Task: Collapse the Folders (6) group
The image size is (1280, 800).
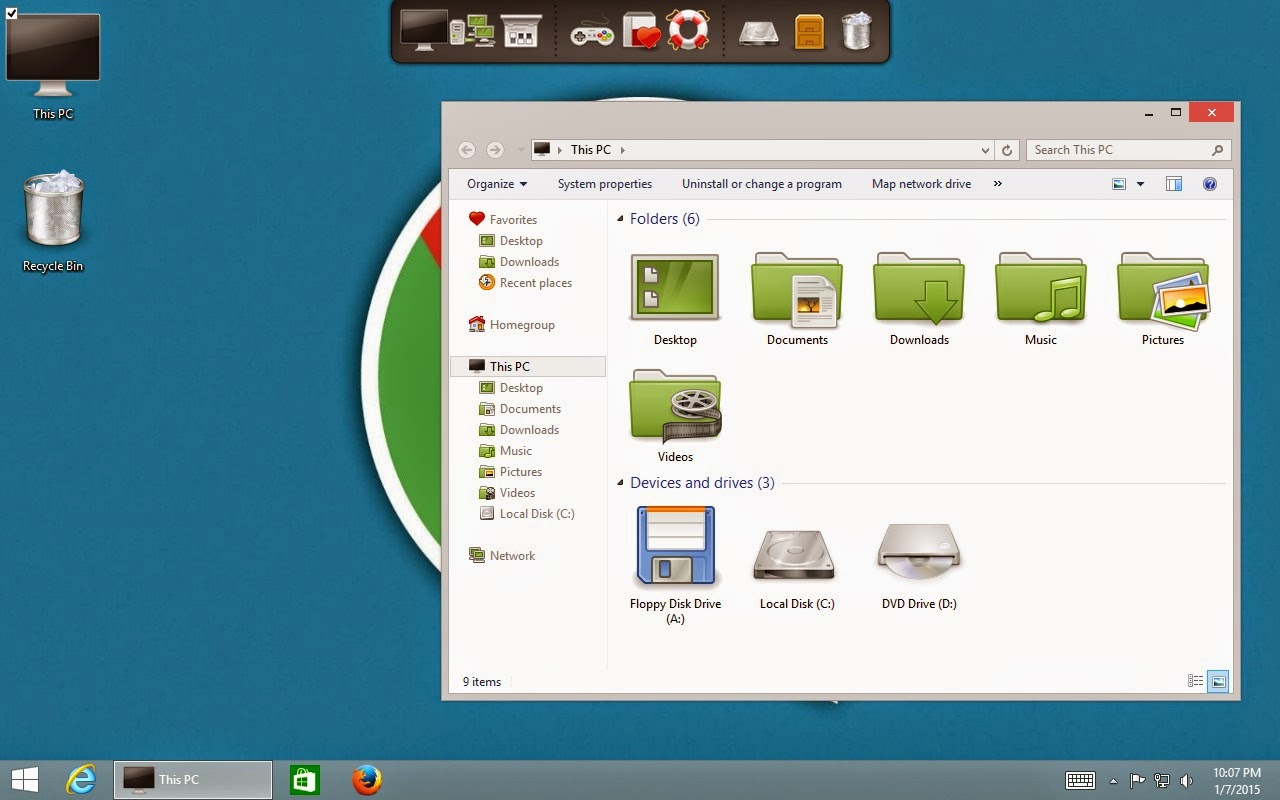Action: (x=621, y=219)
